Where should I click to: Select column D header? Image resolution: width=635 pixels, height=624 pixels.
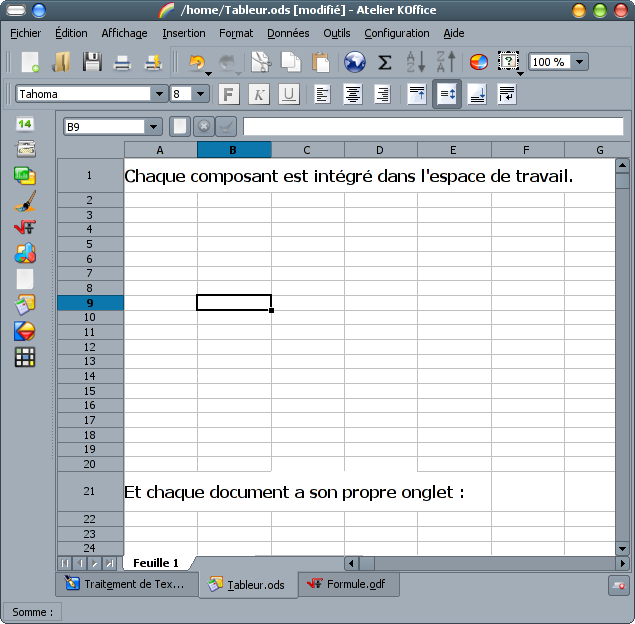coord(380,150)
